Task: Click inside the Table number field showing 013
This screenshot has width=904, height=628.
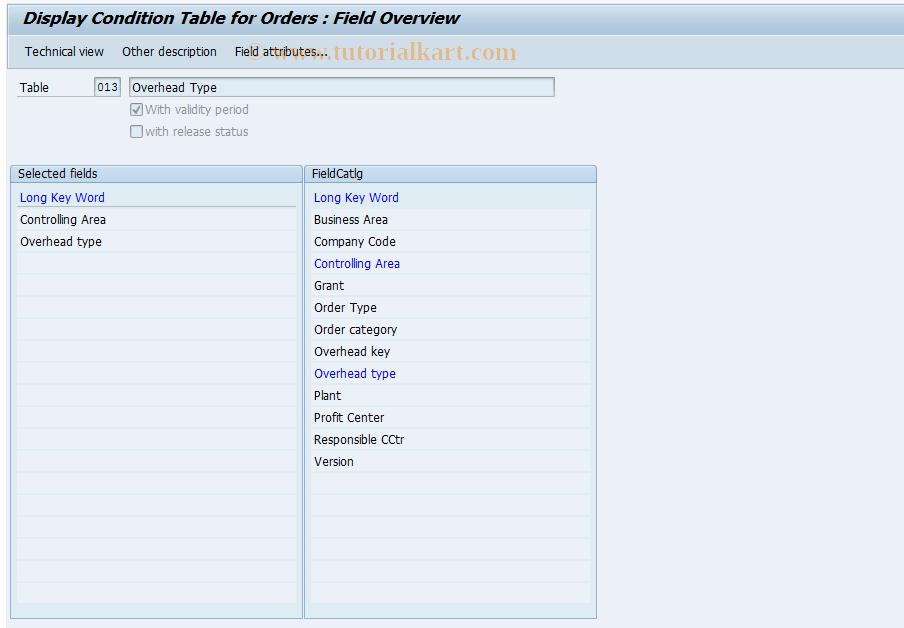Action: [106, 86]
